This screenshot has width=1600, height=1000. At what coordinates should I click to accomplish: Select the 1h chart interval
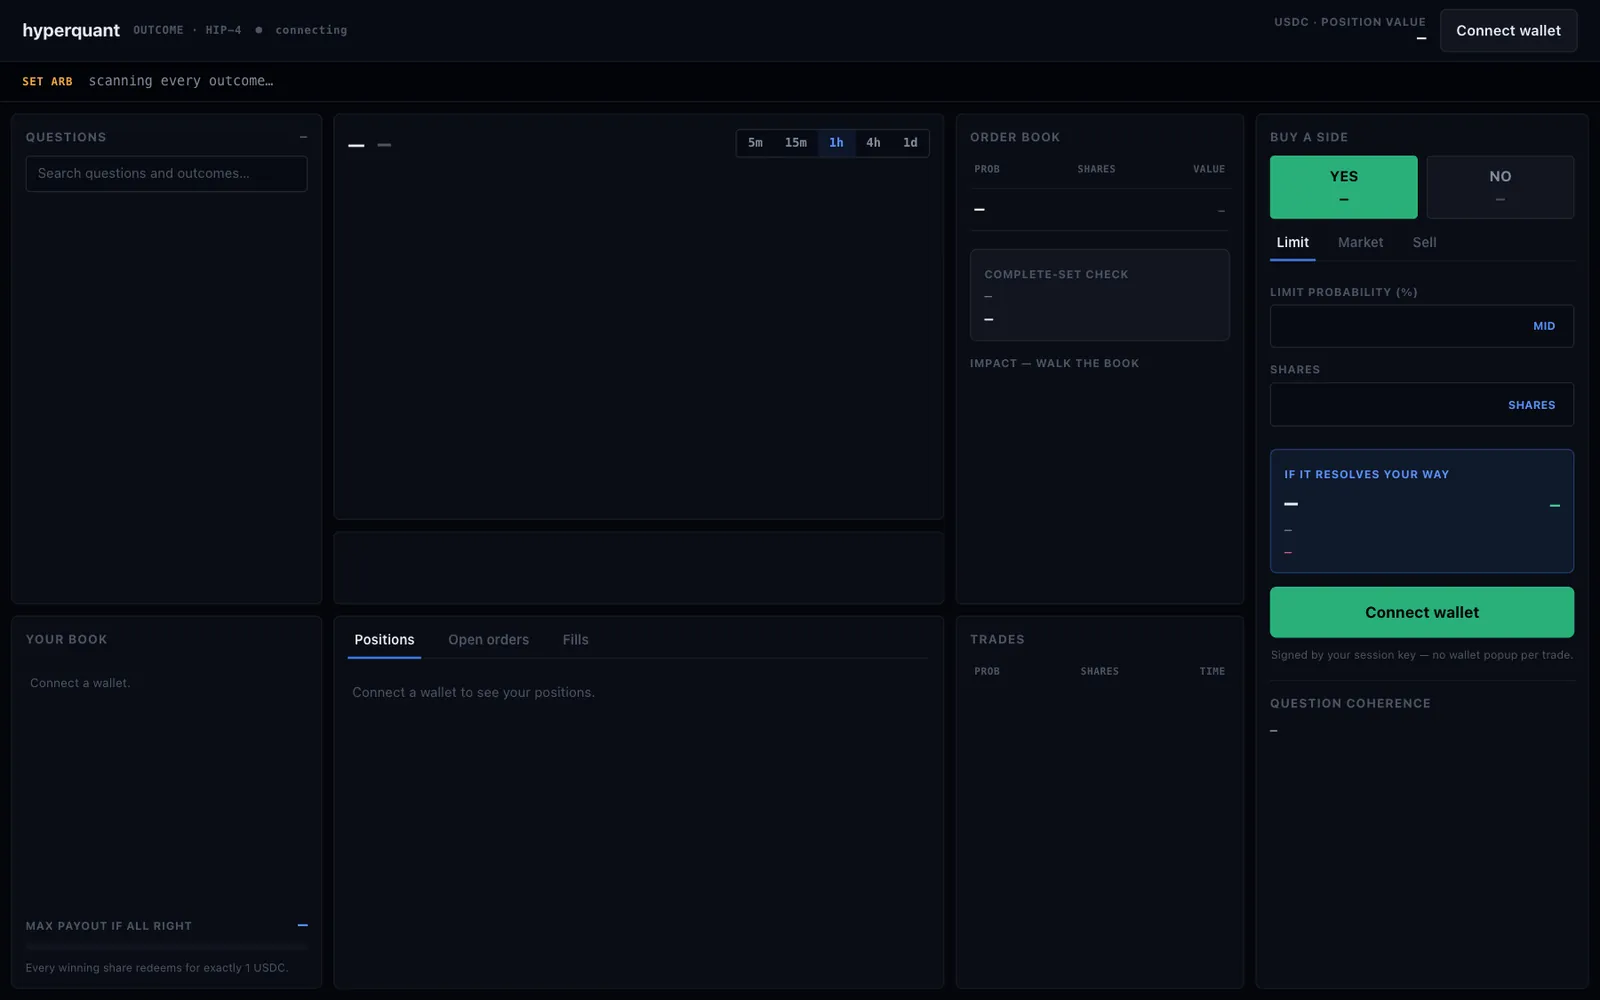[x=836, y=143]
